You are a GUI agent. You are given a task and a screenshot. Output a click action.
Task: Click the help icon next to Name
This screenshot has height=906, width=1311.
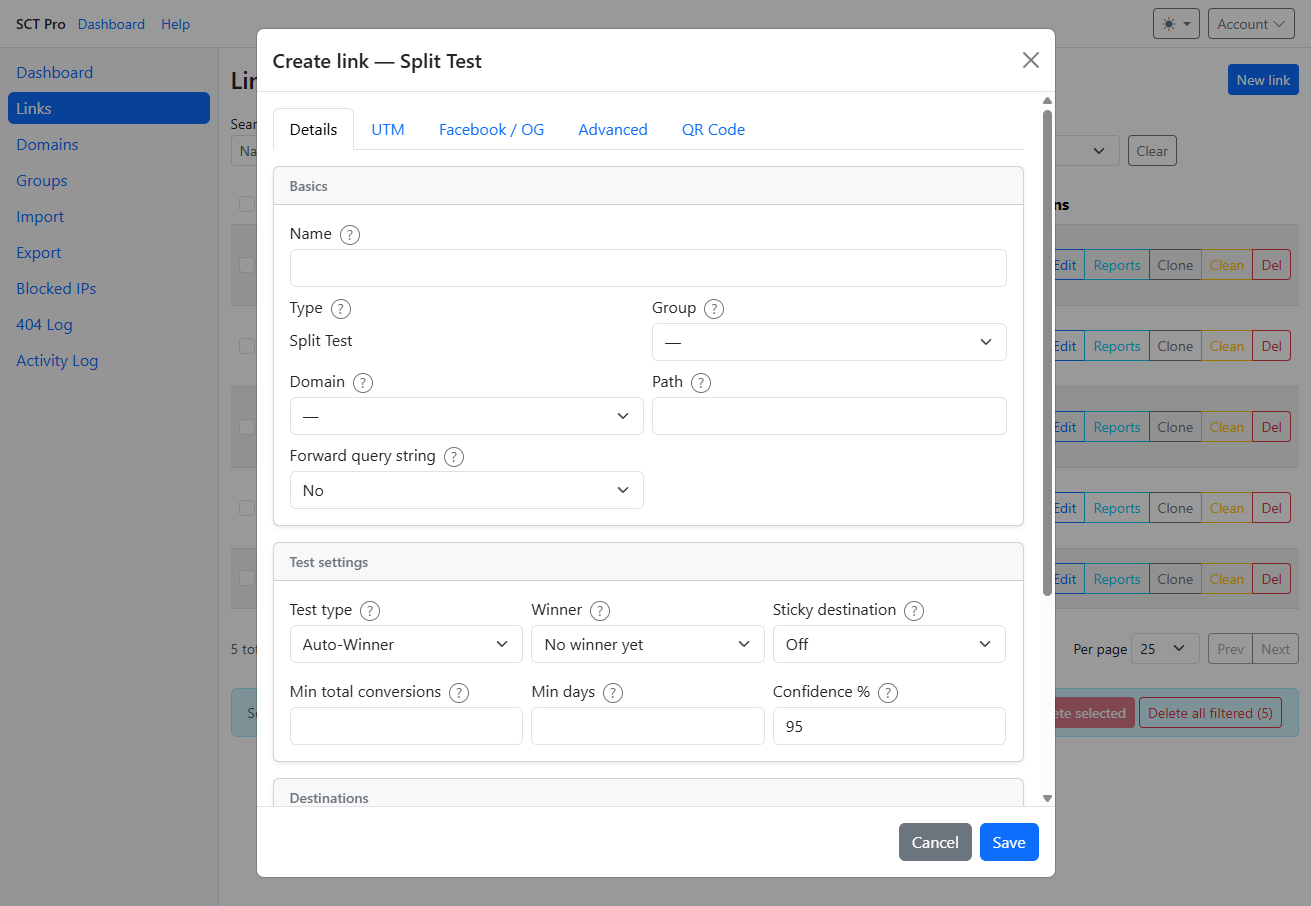350,235
